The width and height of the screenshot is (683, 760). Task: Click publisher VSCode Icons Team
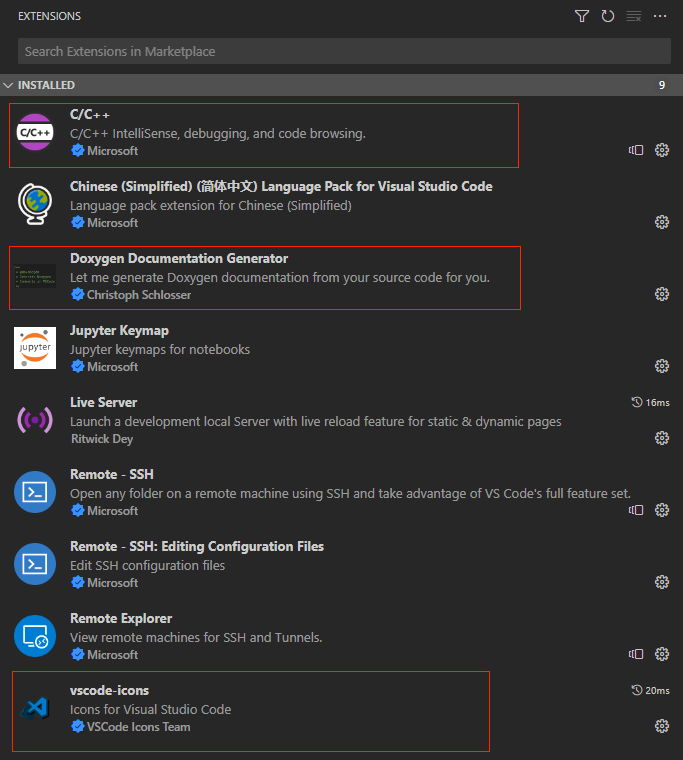[139, 727]
